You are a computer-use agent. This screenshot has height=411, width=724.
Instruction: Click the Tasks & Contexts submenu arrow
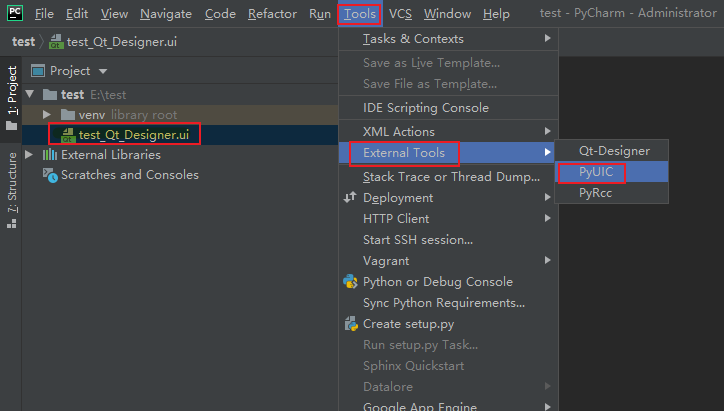point(547,38)
